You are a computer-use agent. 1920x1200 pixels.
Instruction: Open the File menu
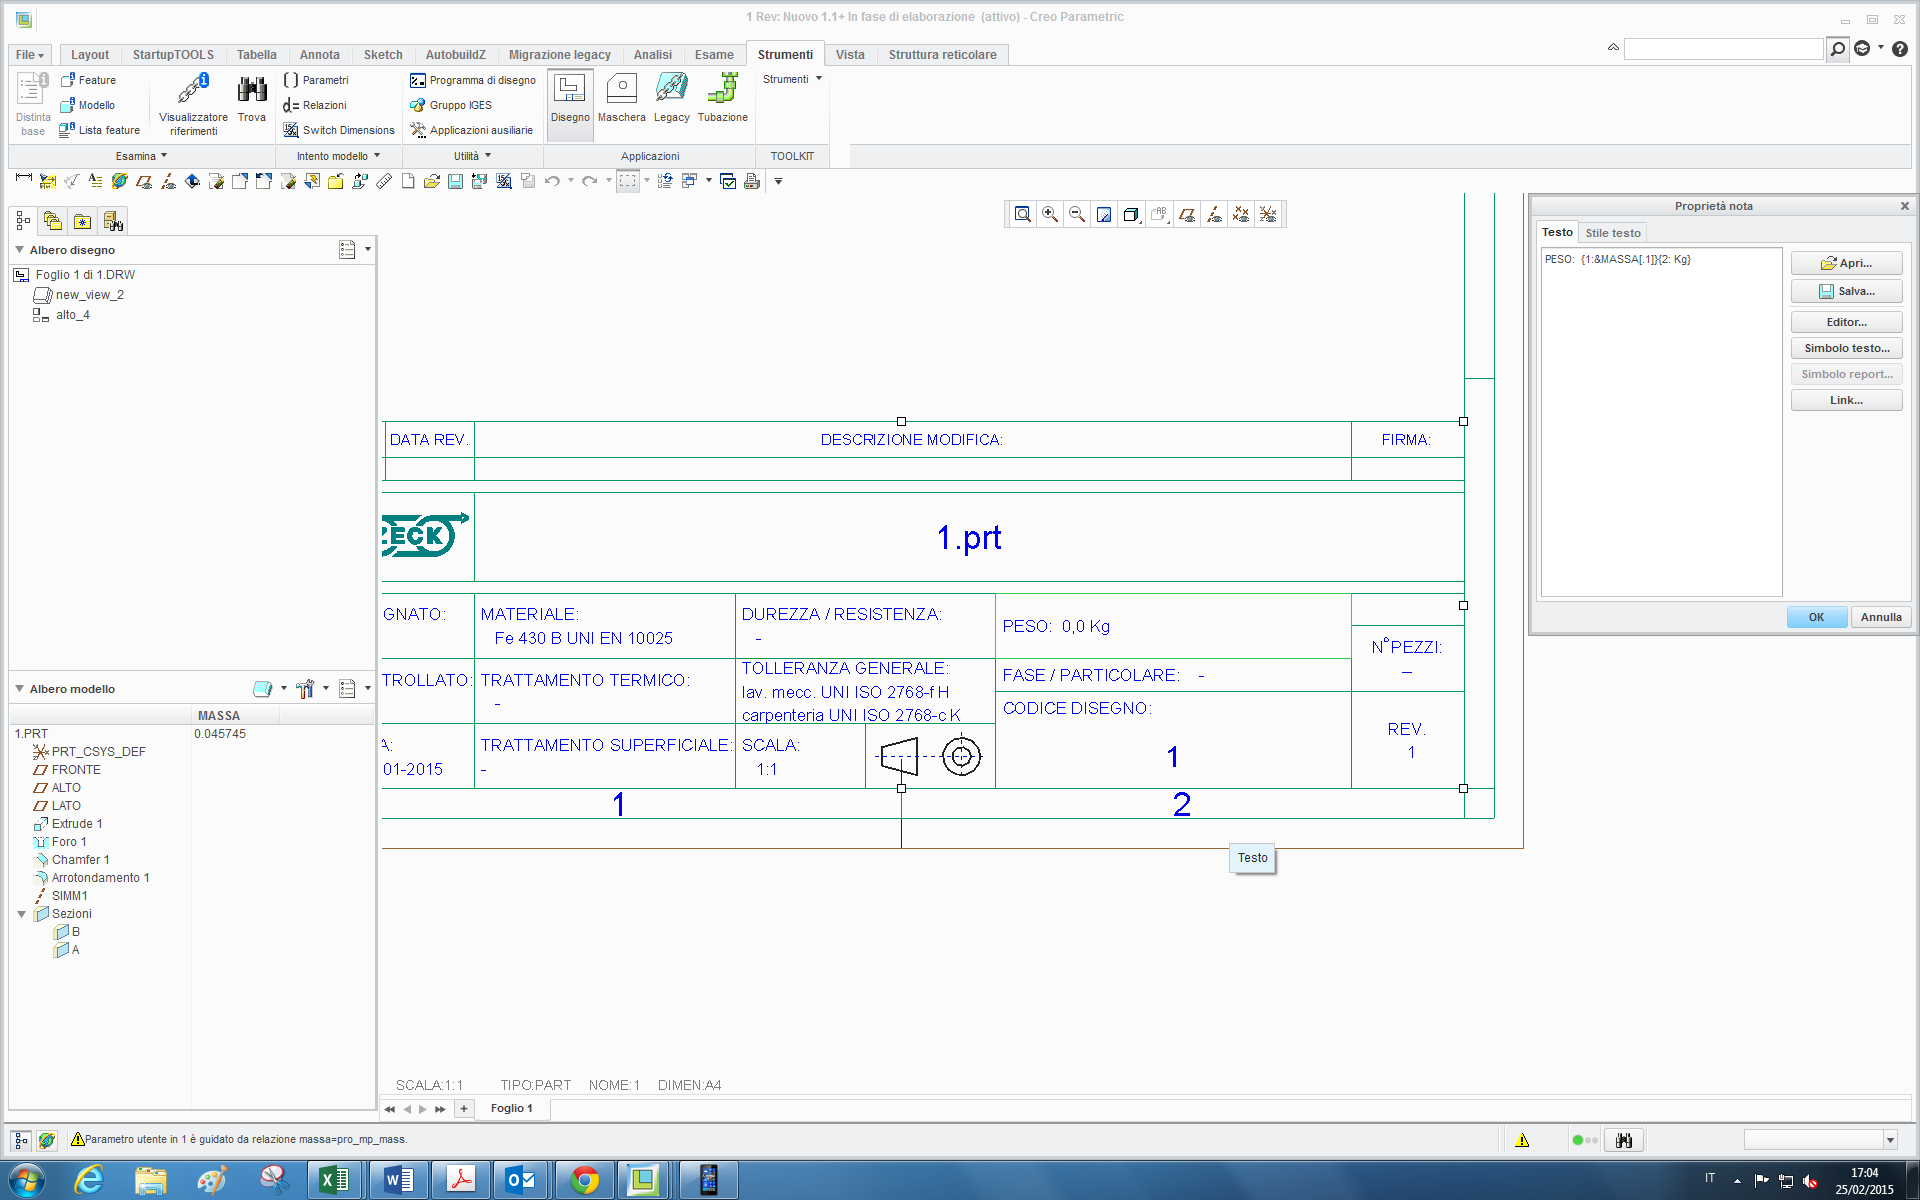(30, 55)
